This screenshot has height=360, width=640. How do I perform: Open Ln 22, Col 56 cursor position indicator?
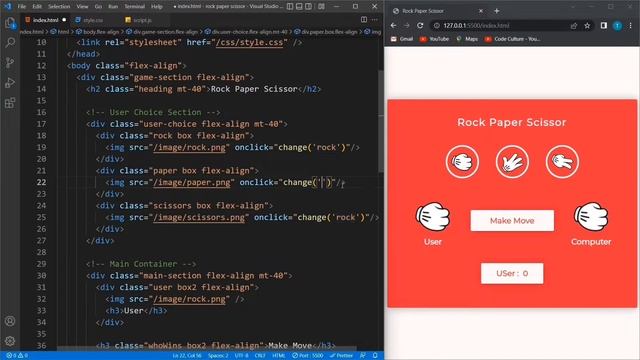[x=187, y=356]
